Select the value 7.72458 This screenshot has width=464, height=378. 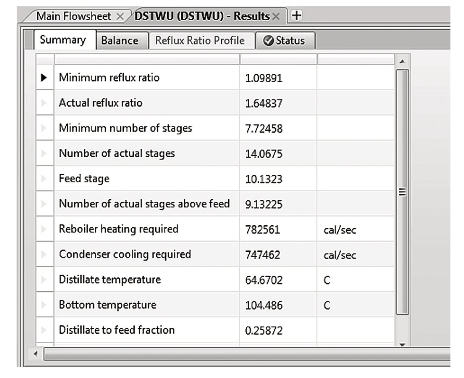[264, 129]
